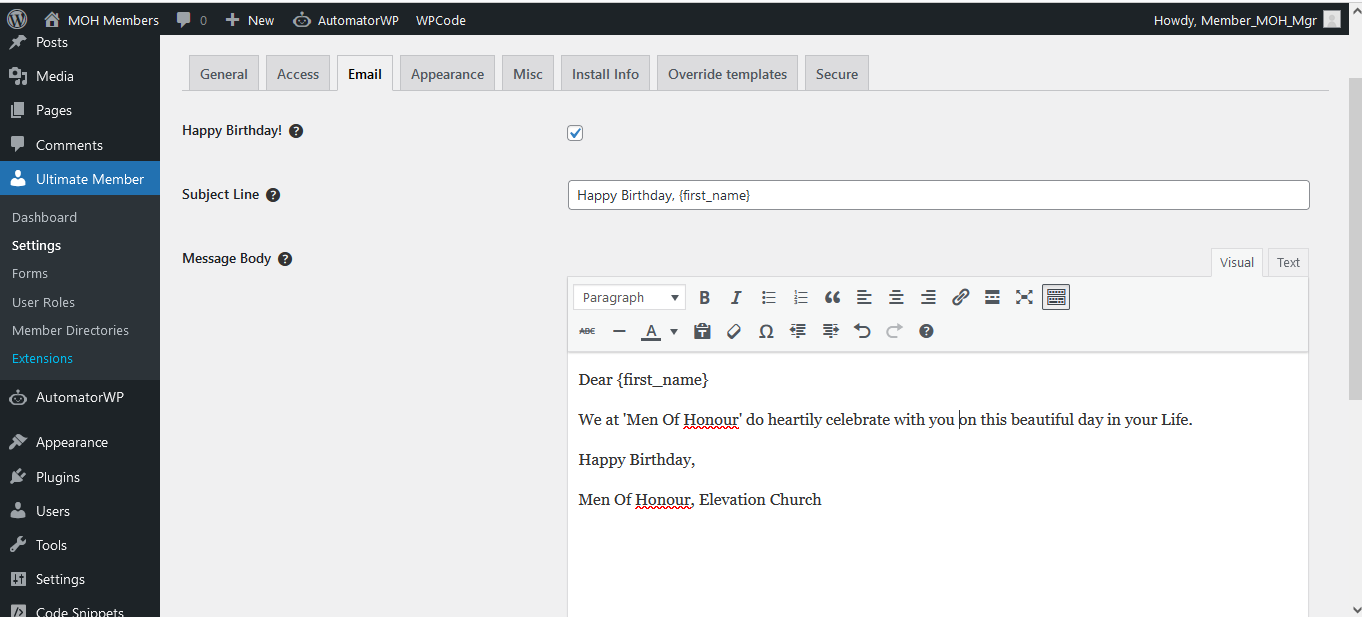Apply italic formatting to message text
Screen dimensions: 1362x617
(x=736, y=297)
